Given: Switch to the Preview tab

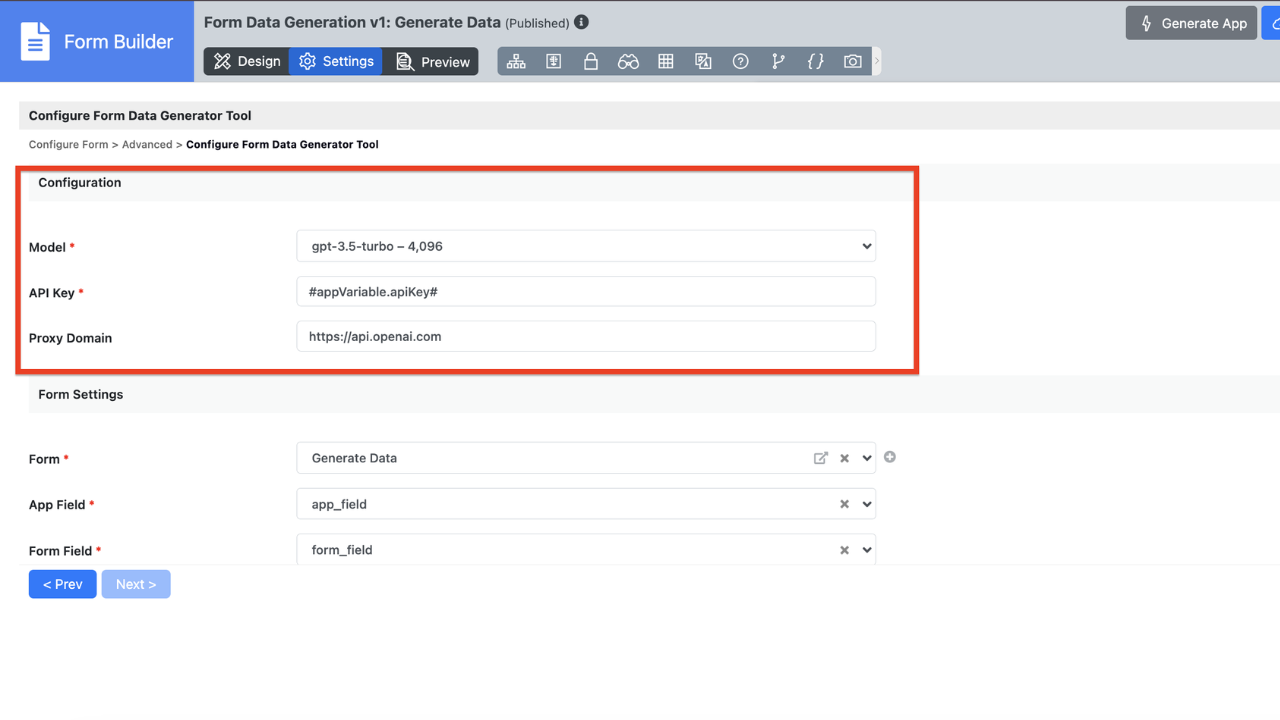Looking at the screenshot, I should (x=432, y=62).
